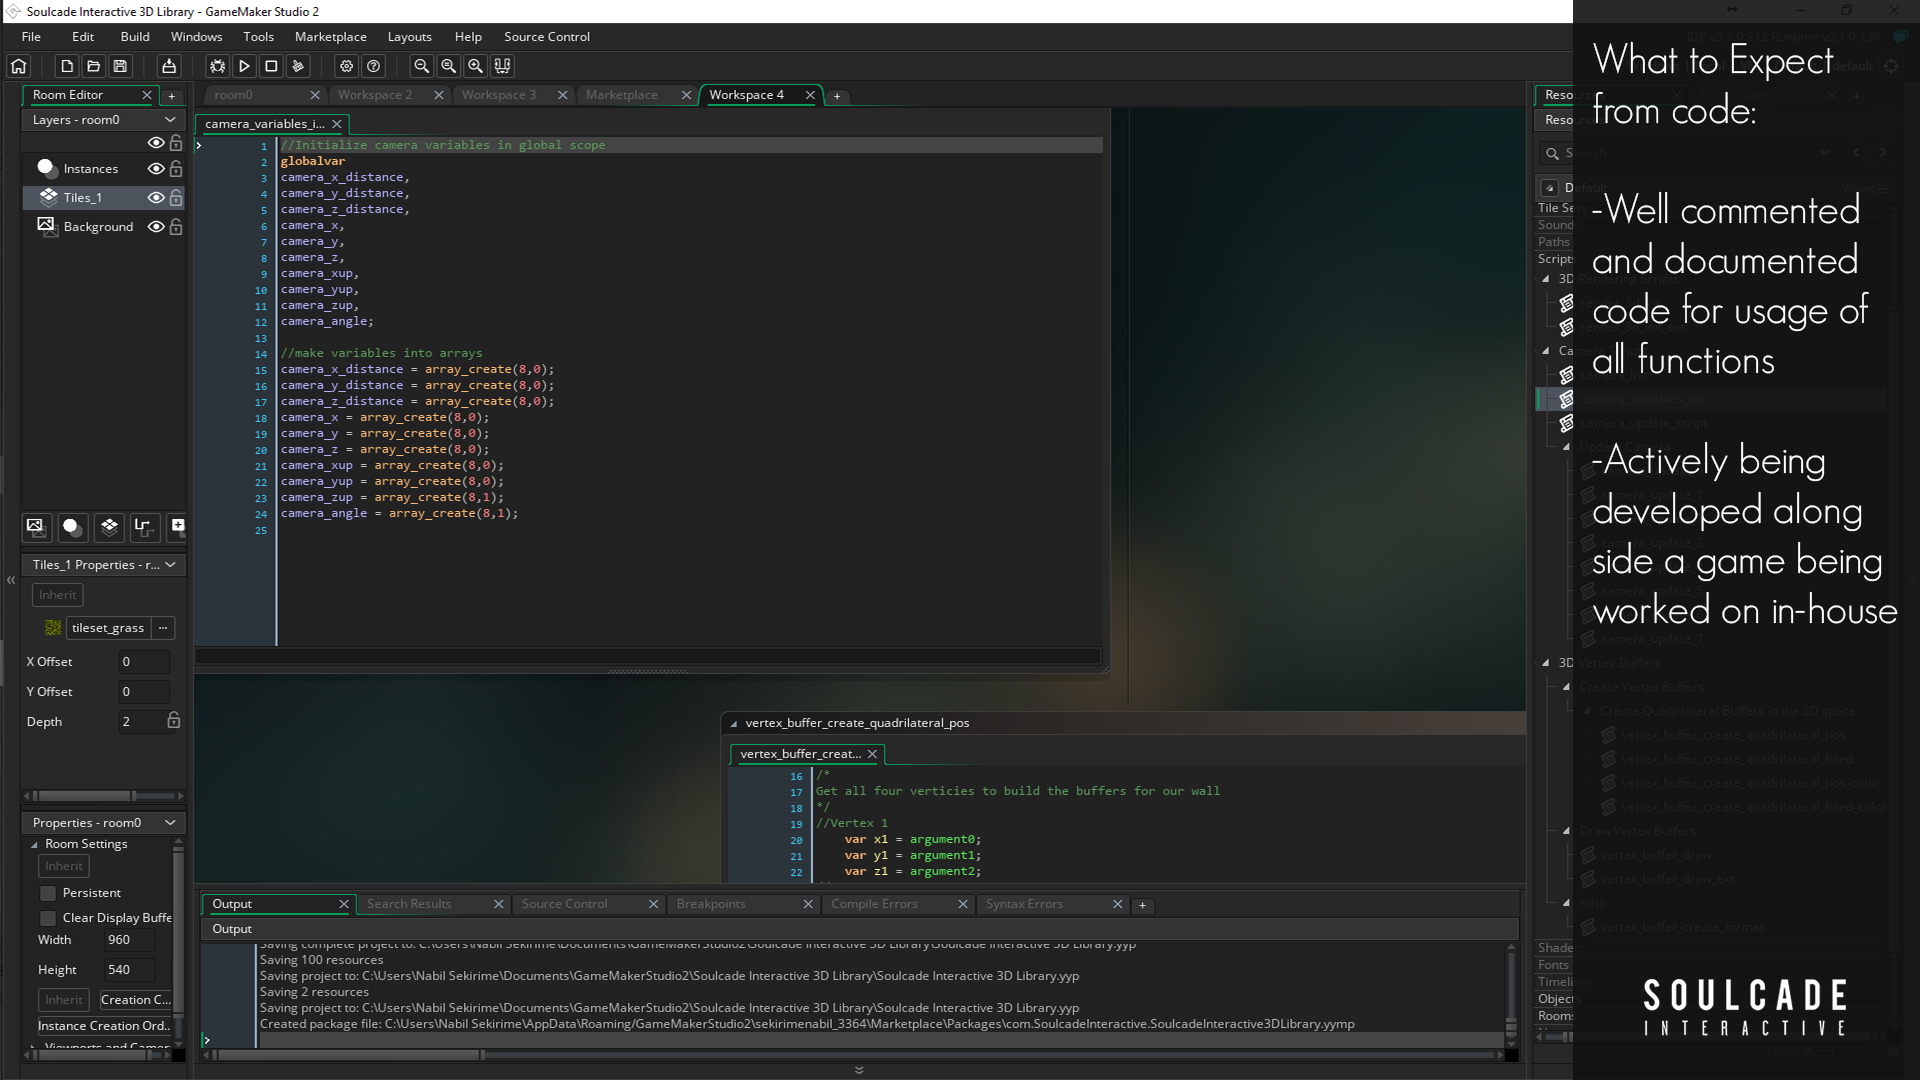1920x1080 pixels.
Task: Close the Workspace 4 tab
Action: [810, 95]
